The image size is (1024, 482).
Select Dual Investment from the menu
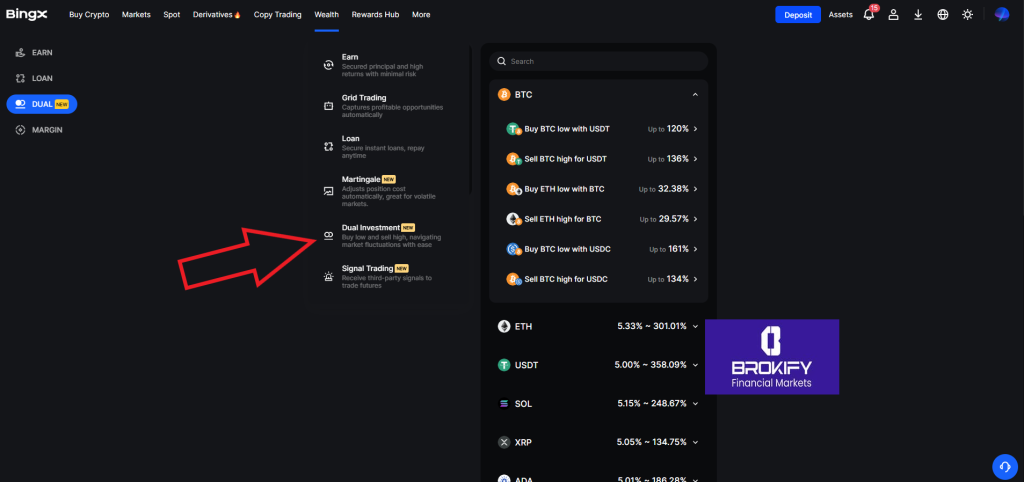370,228
